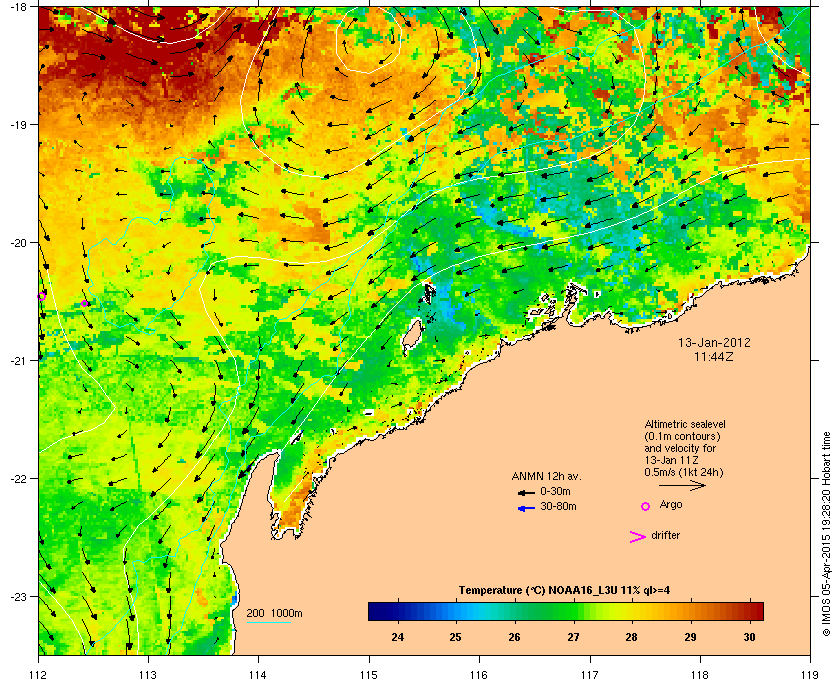The width and height of the screenshot is (840, 680).
Task: Click the longitude axis label 119
Action: [x=810, y=675]
